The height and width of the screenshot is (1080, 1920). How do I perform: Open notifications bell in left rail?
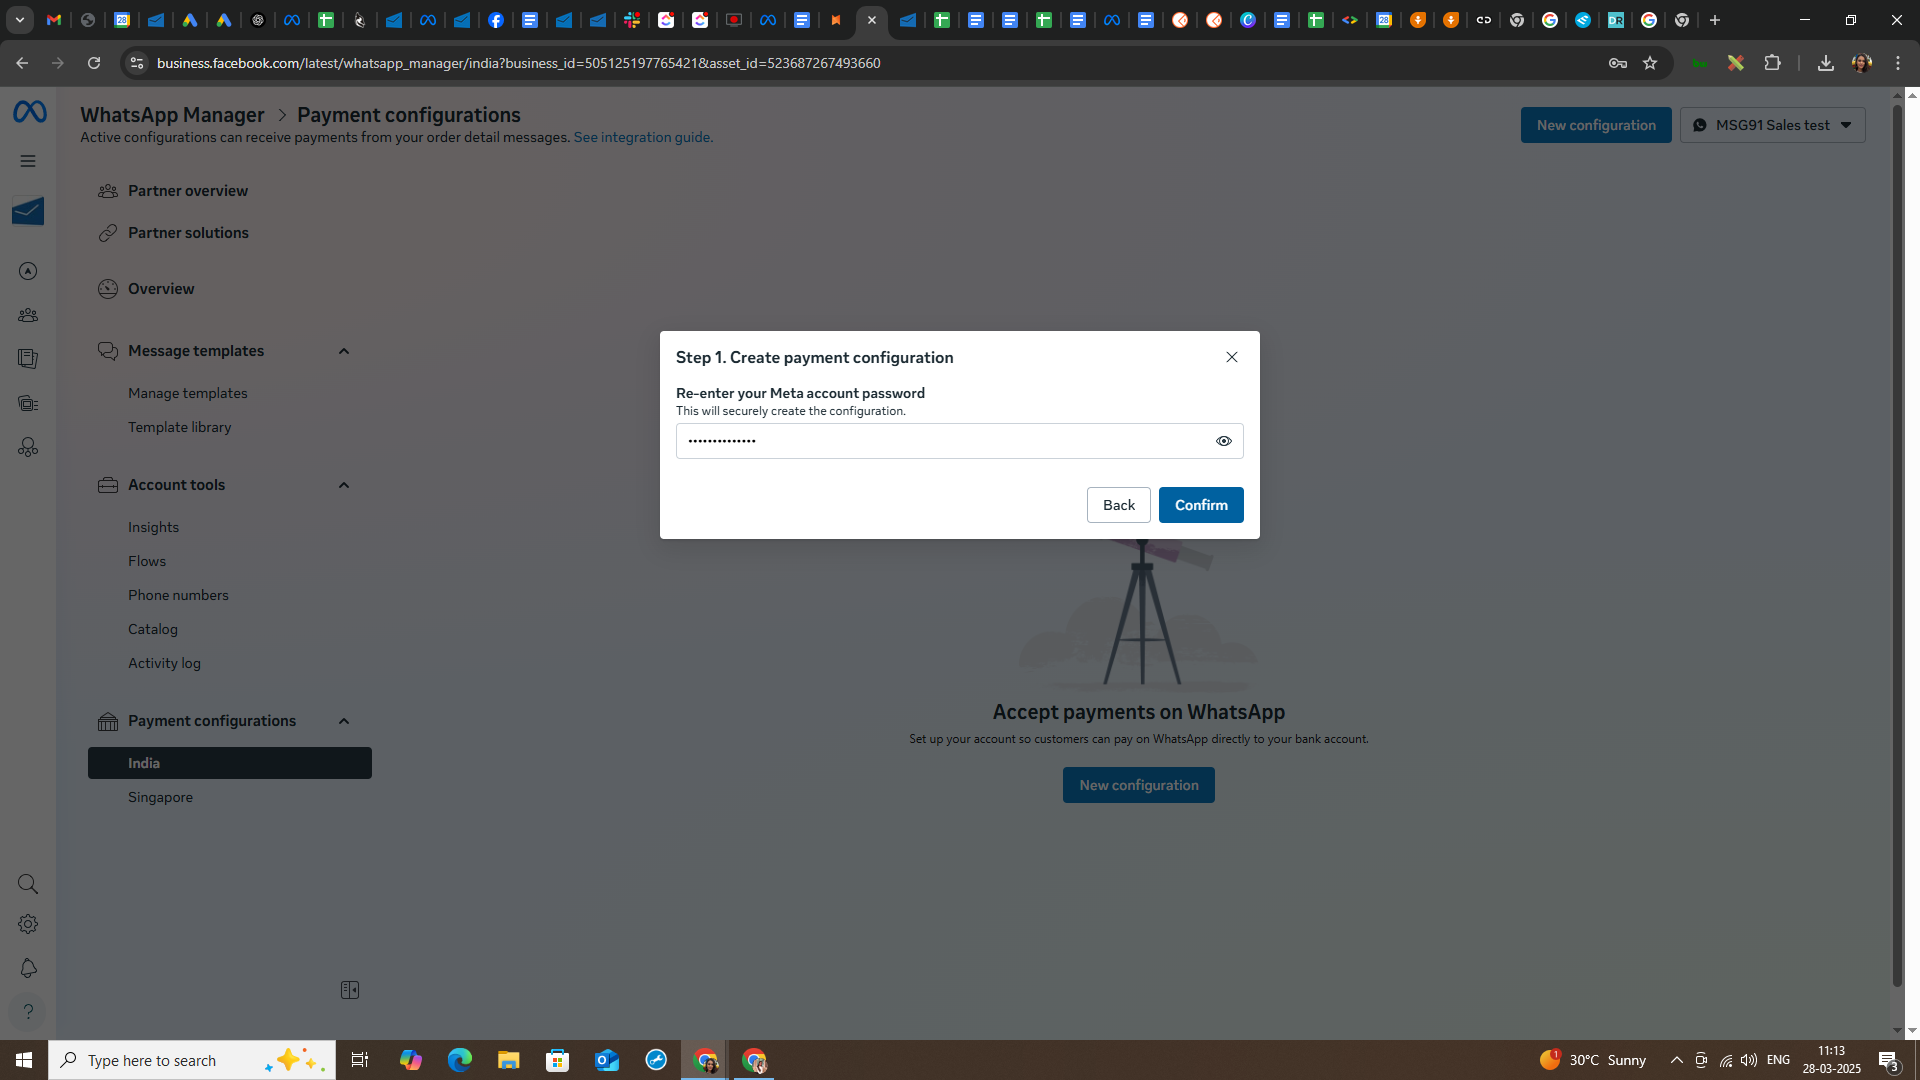click(28, 968)
